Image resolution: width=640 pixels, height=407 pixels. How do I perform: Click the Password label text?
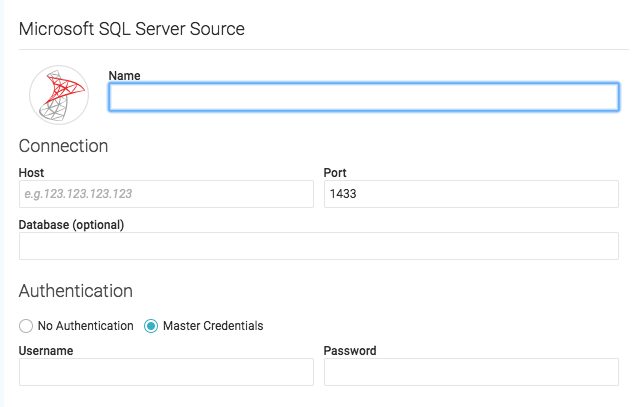tap(350, 351)
